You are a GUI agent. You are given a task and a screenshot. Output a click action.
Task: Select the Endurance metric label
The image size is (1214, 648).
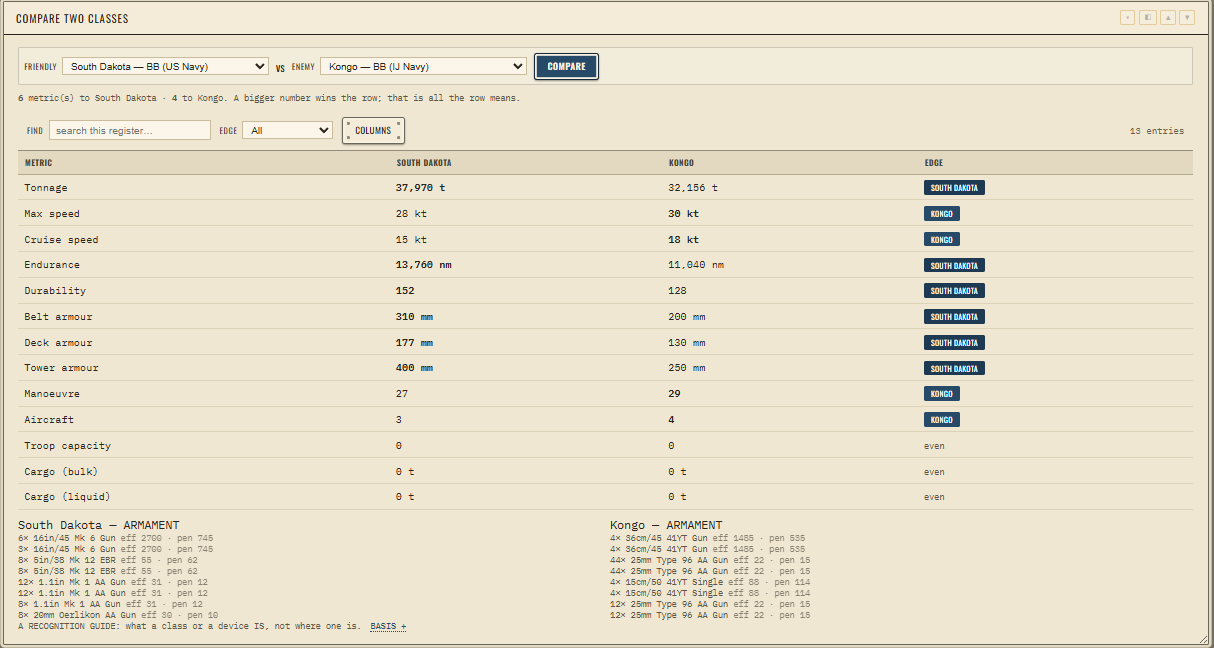52,265
